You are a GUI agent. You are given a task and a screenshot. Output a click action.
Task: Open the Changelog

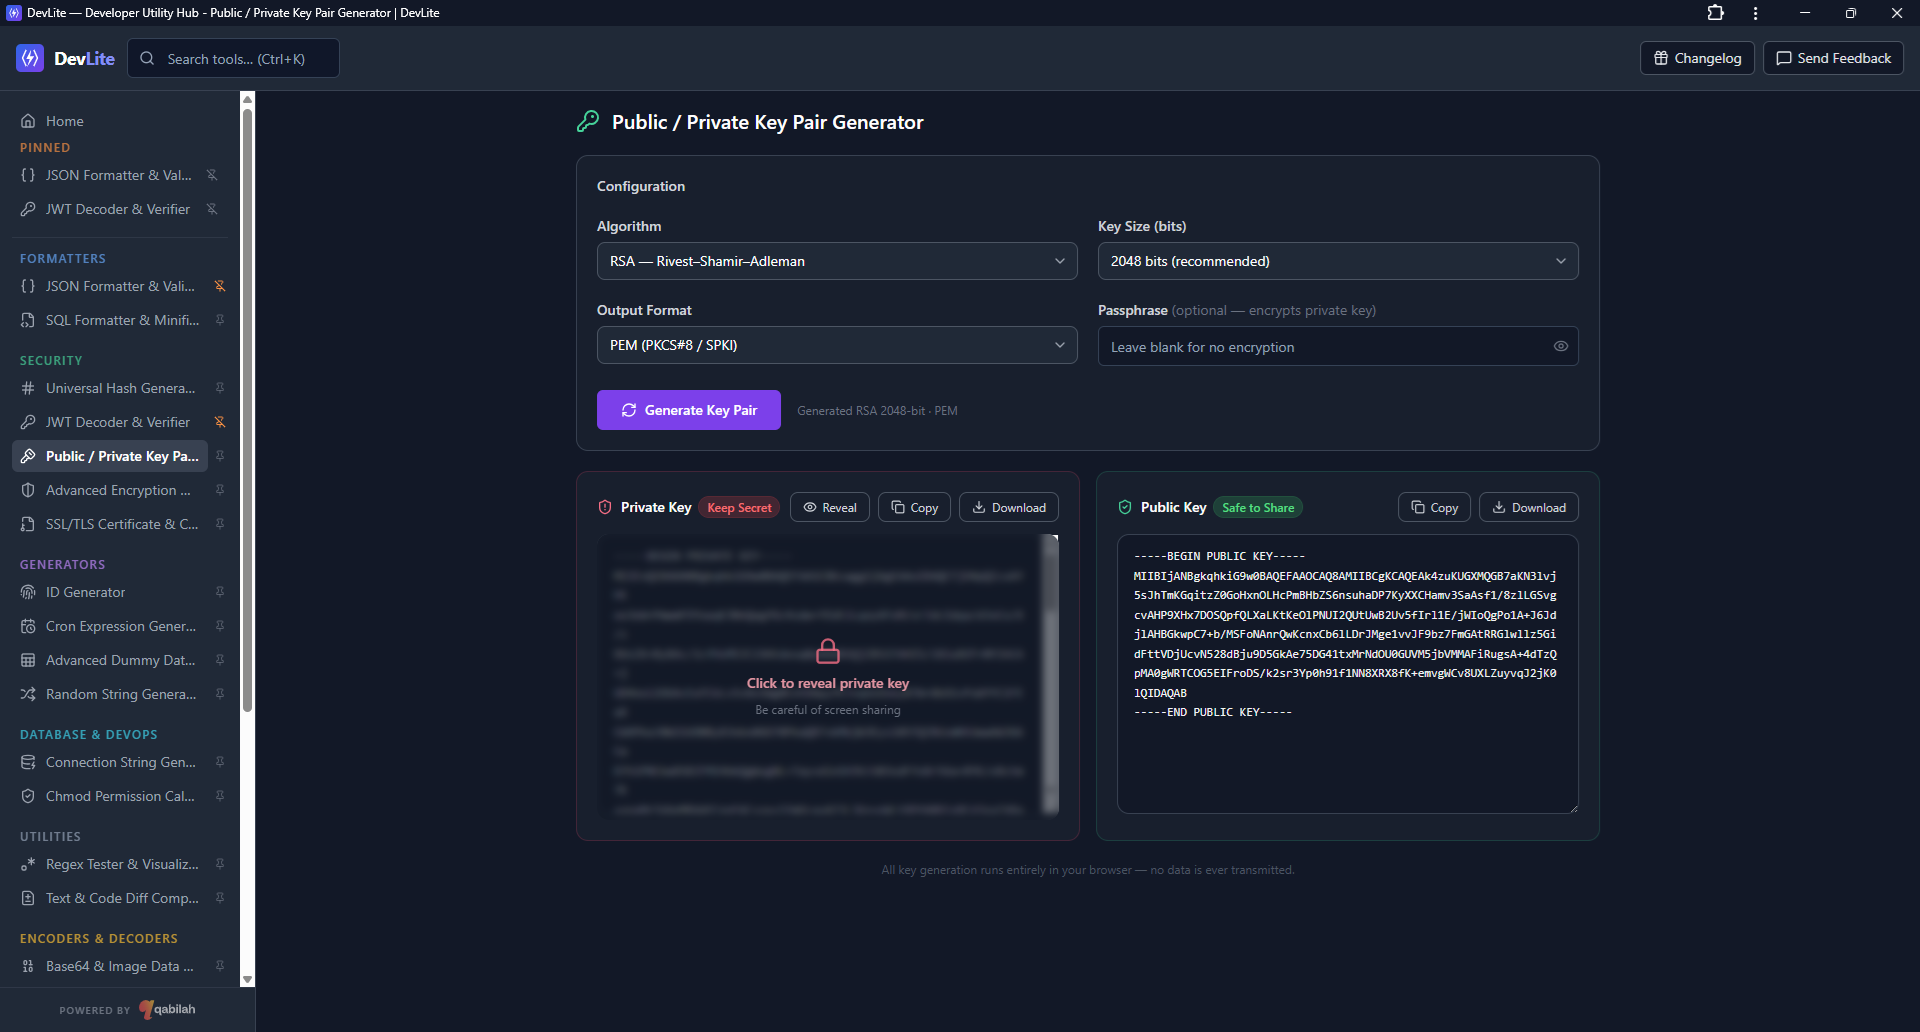(x=1697, y=58)
